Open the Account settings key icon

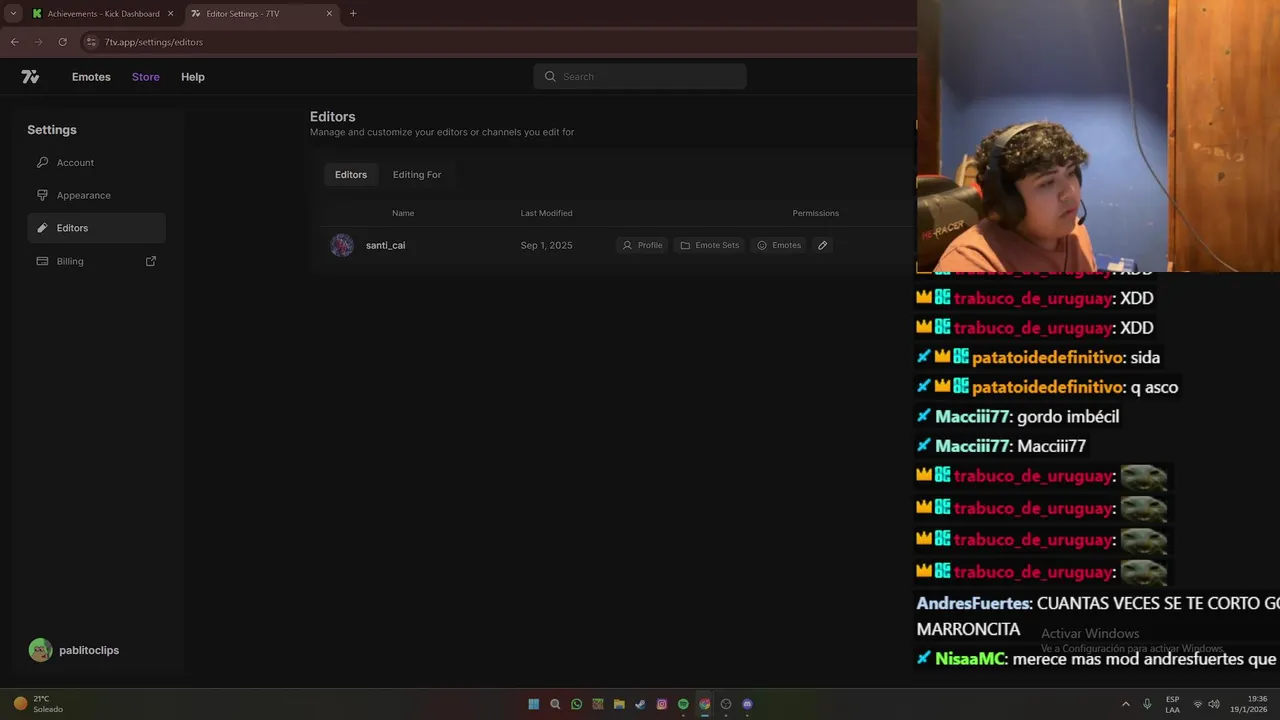[42, 162]
